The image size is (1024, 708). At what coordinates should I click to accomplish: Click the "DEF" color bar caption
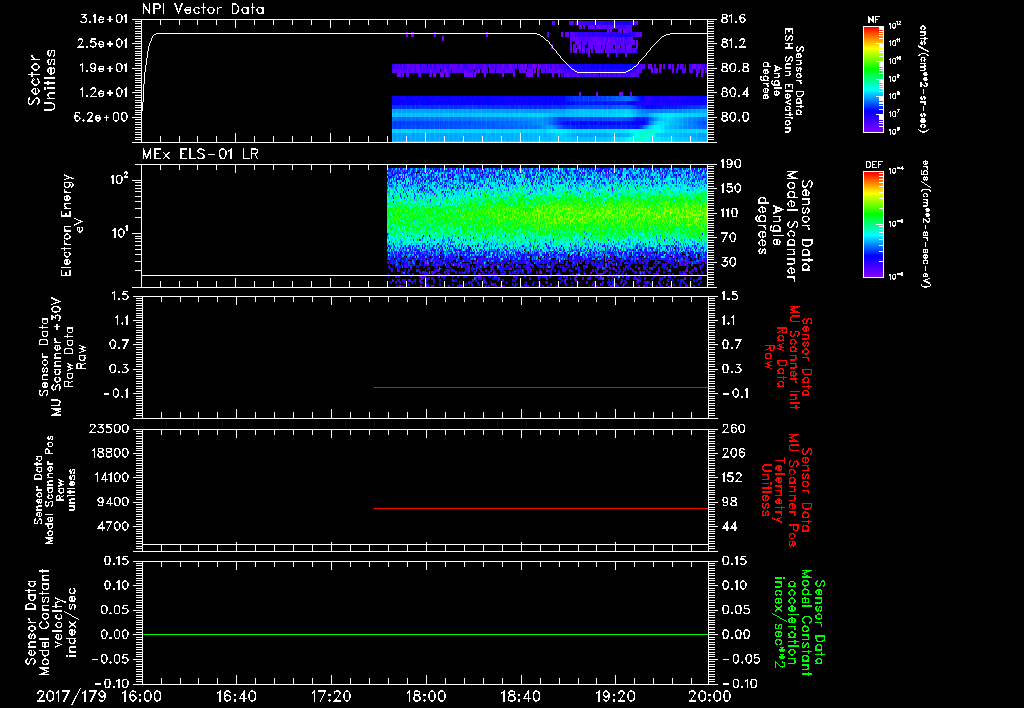[874, 165]
